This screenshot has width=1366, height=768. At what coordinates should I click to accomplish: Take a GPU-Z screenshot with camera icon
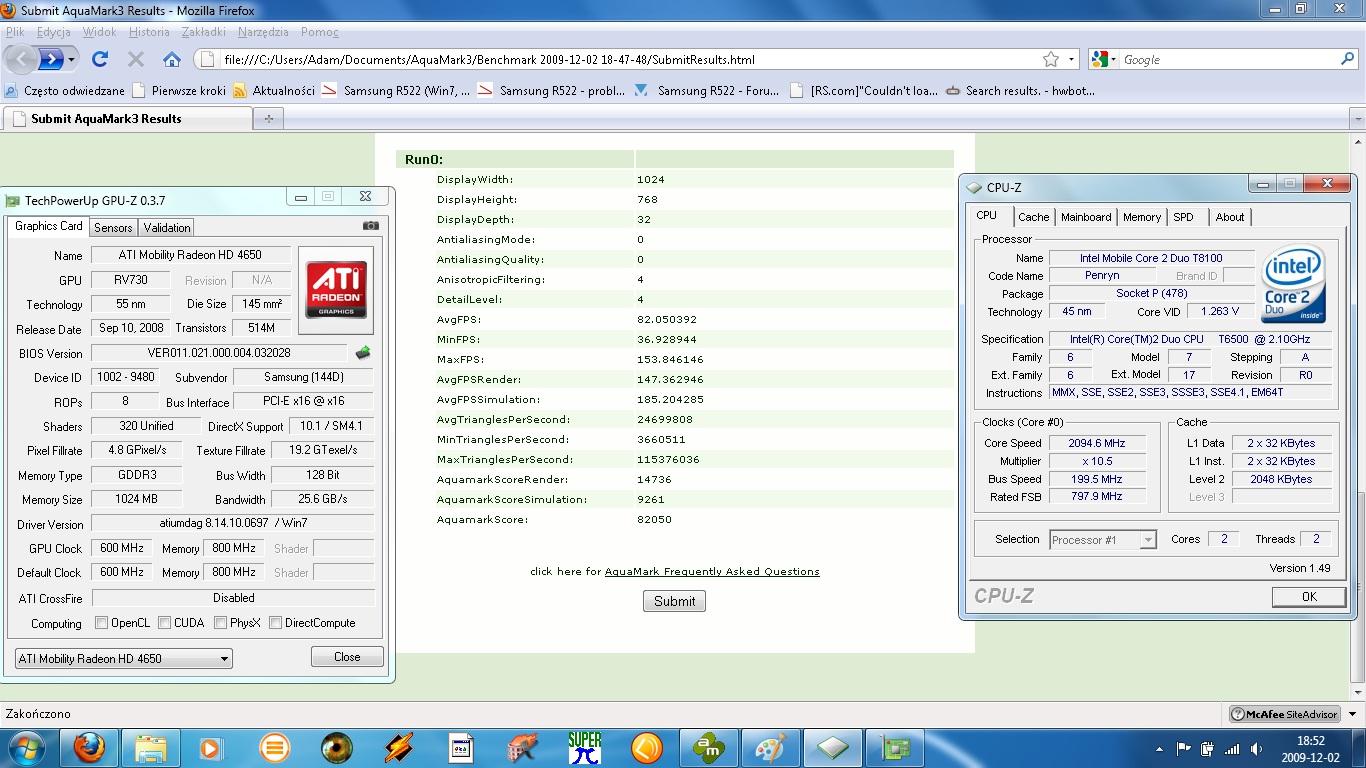click(x=370, y=227)
